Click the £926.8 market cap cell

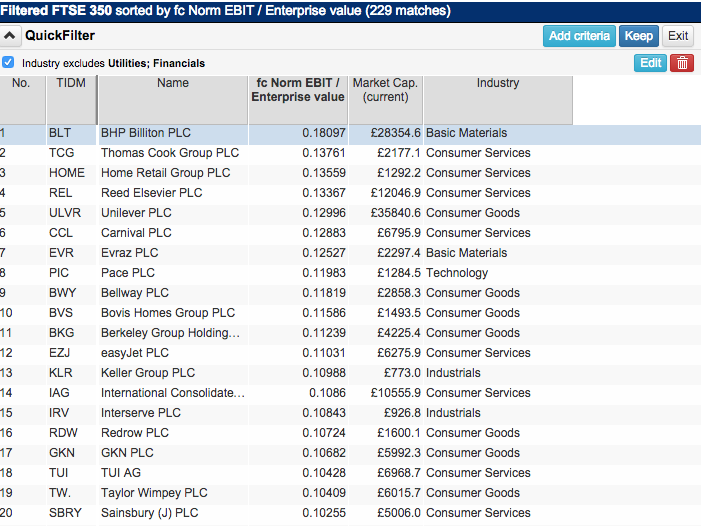pyautogui.click(x=402, y=413)
